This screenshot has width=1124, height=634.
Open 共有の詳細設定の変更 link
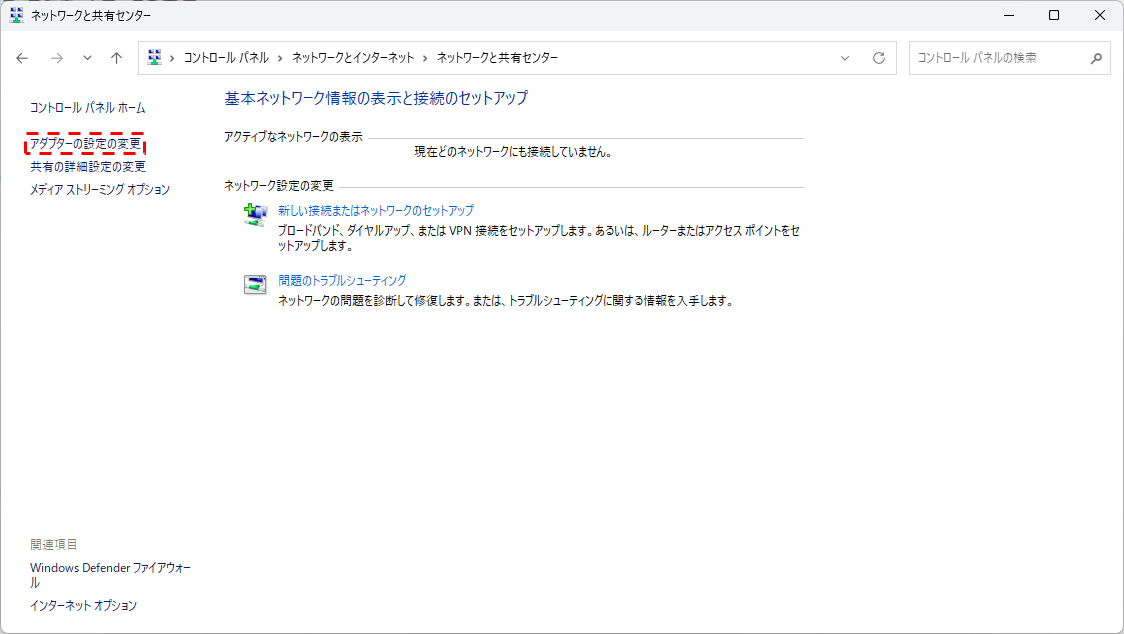click(88, 167)
